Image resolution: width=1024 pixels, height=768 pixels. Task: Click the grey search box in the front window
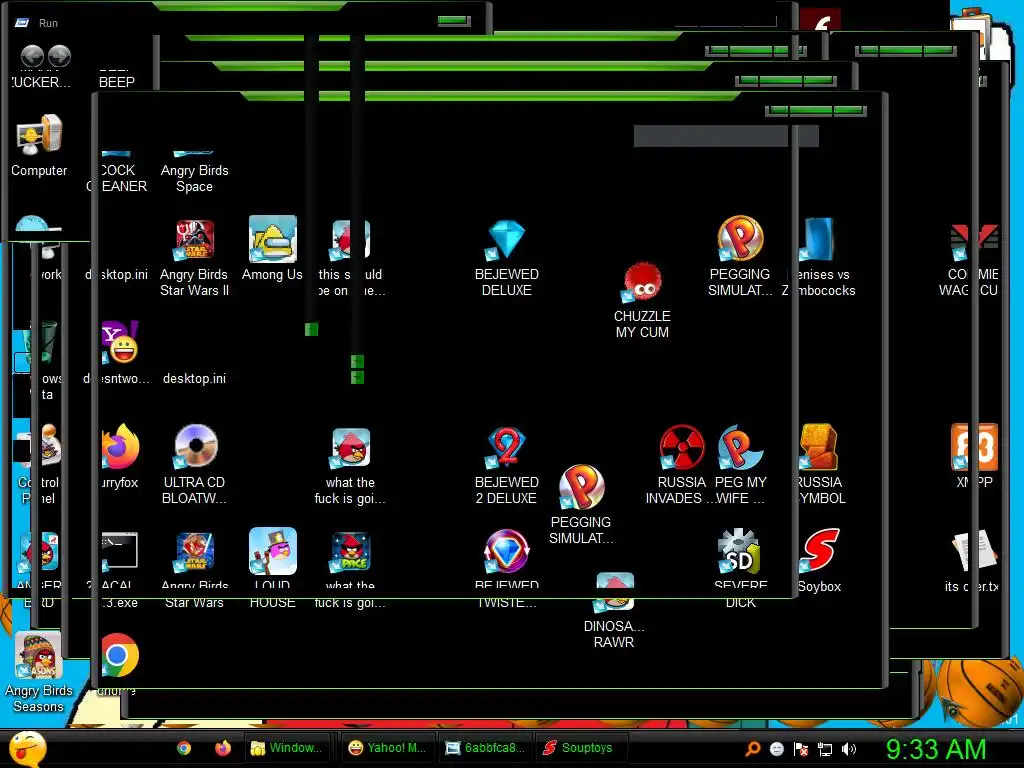tap(726, 136)
